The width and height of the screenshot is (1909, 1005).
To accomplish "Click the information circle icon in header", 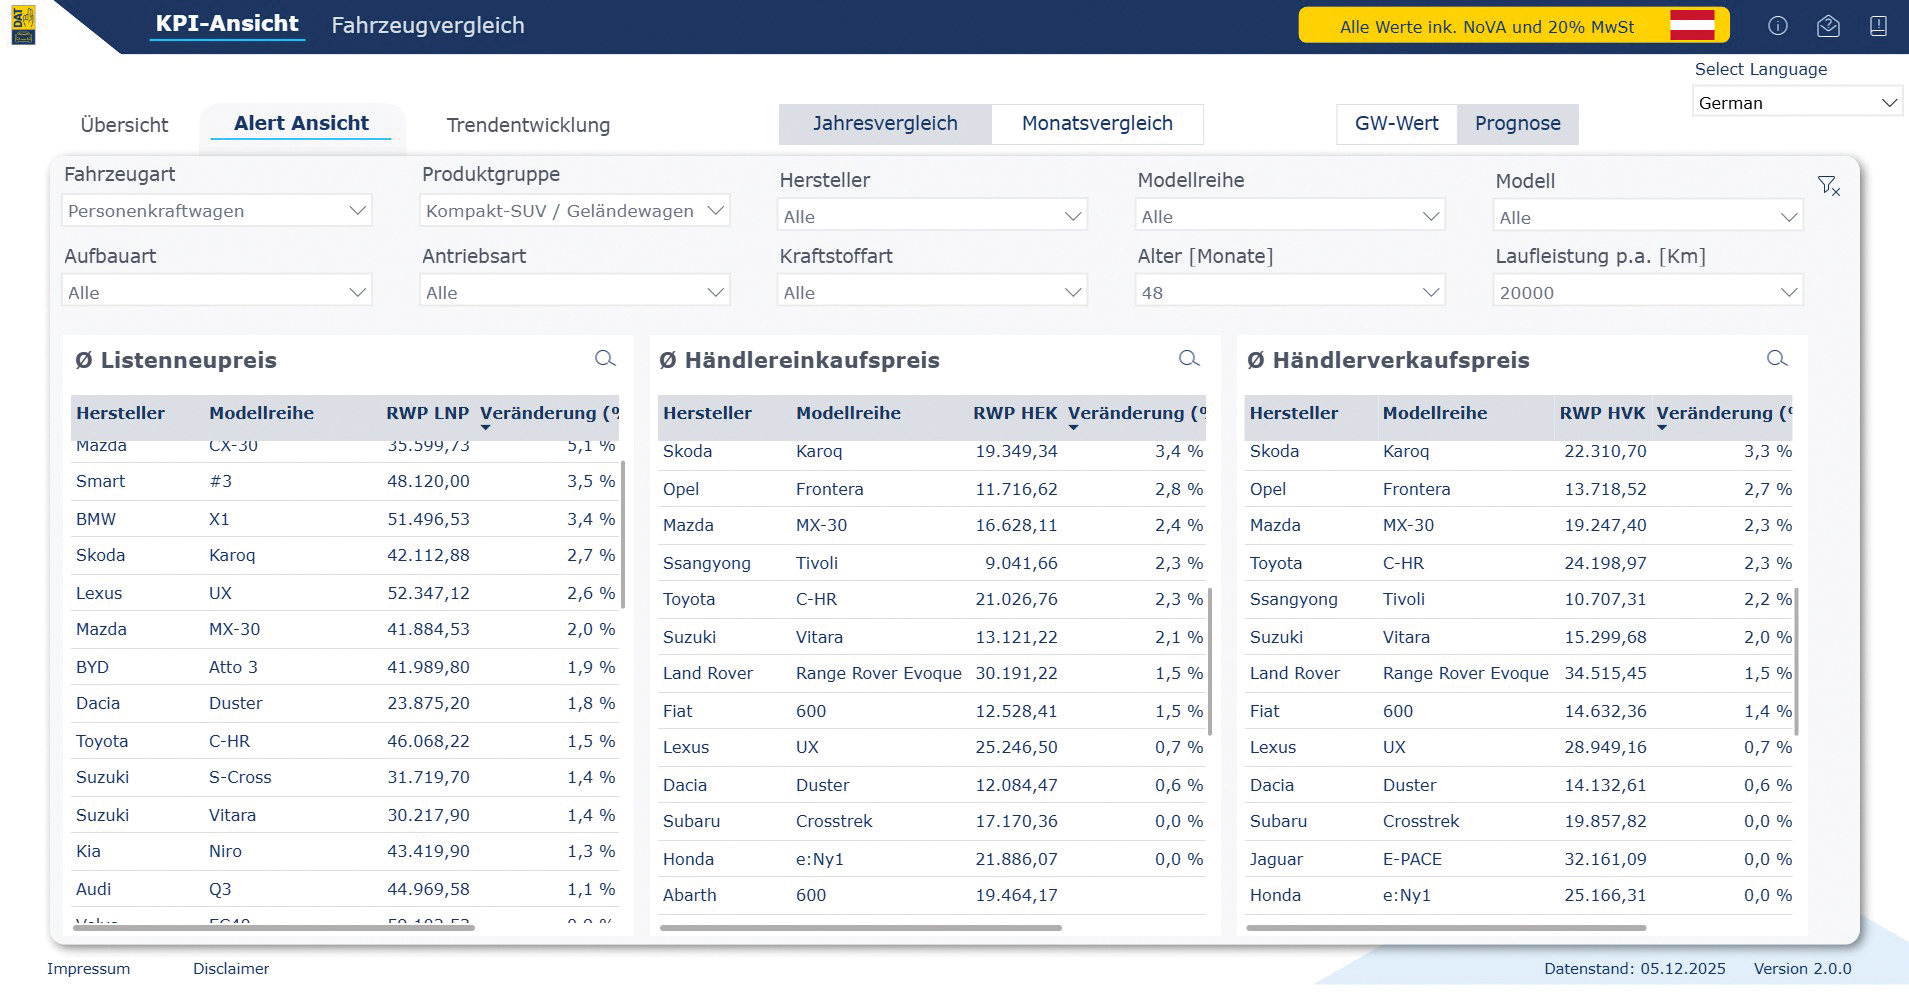I will click(1777, 26).
